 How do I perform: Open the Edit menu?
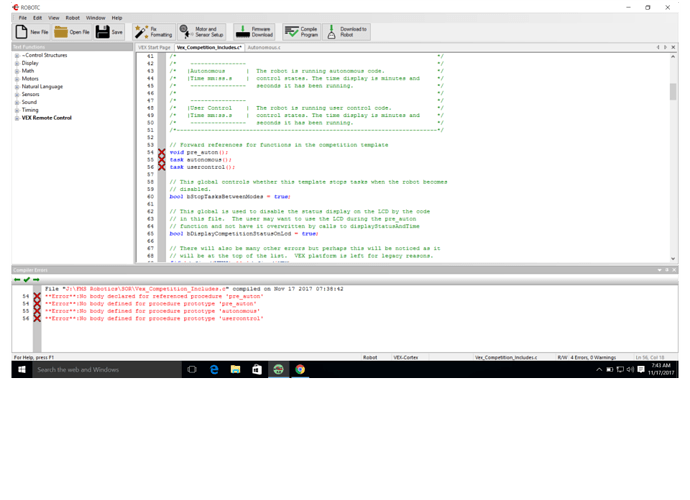[37, 18]
